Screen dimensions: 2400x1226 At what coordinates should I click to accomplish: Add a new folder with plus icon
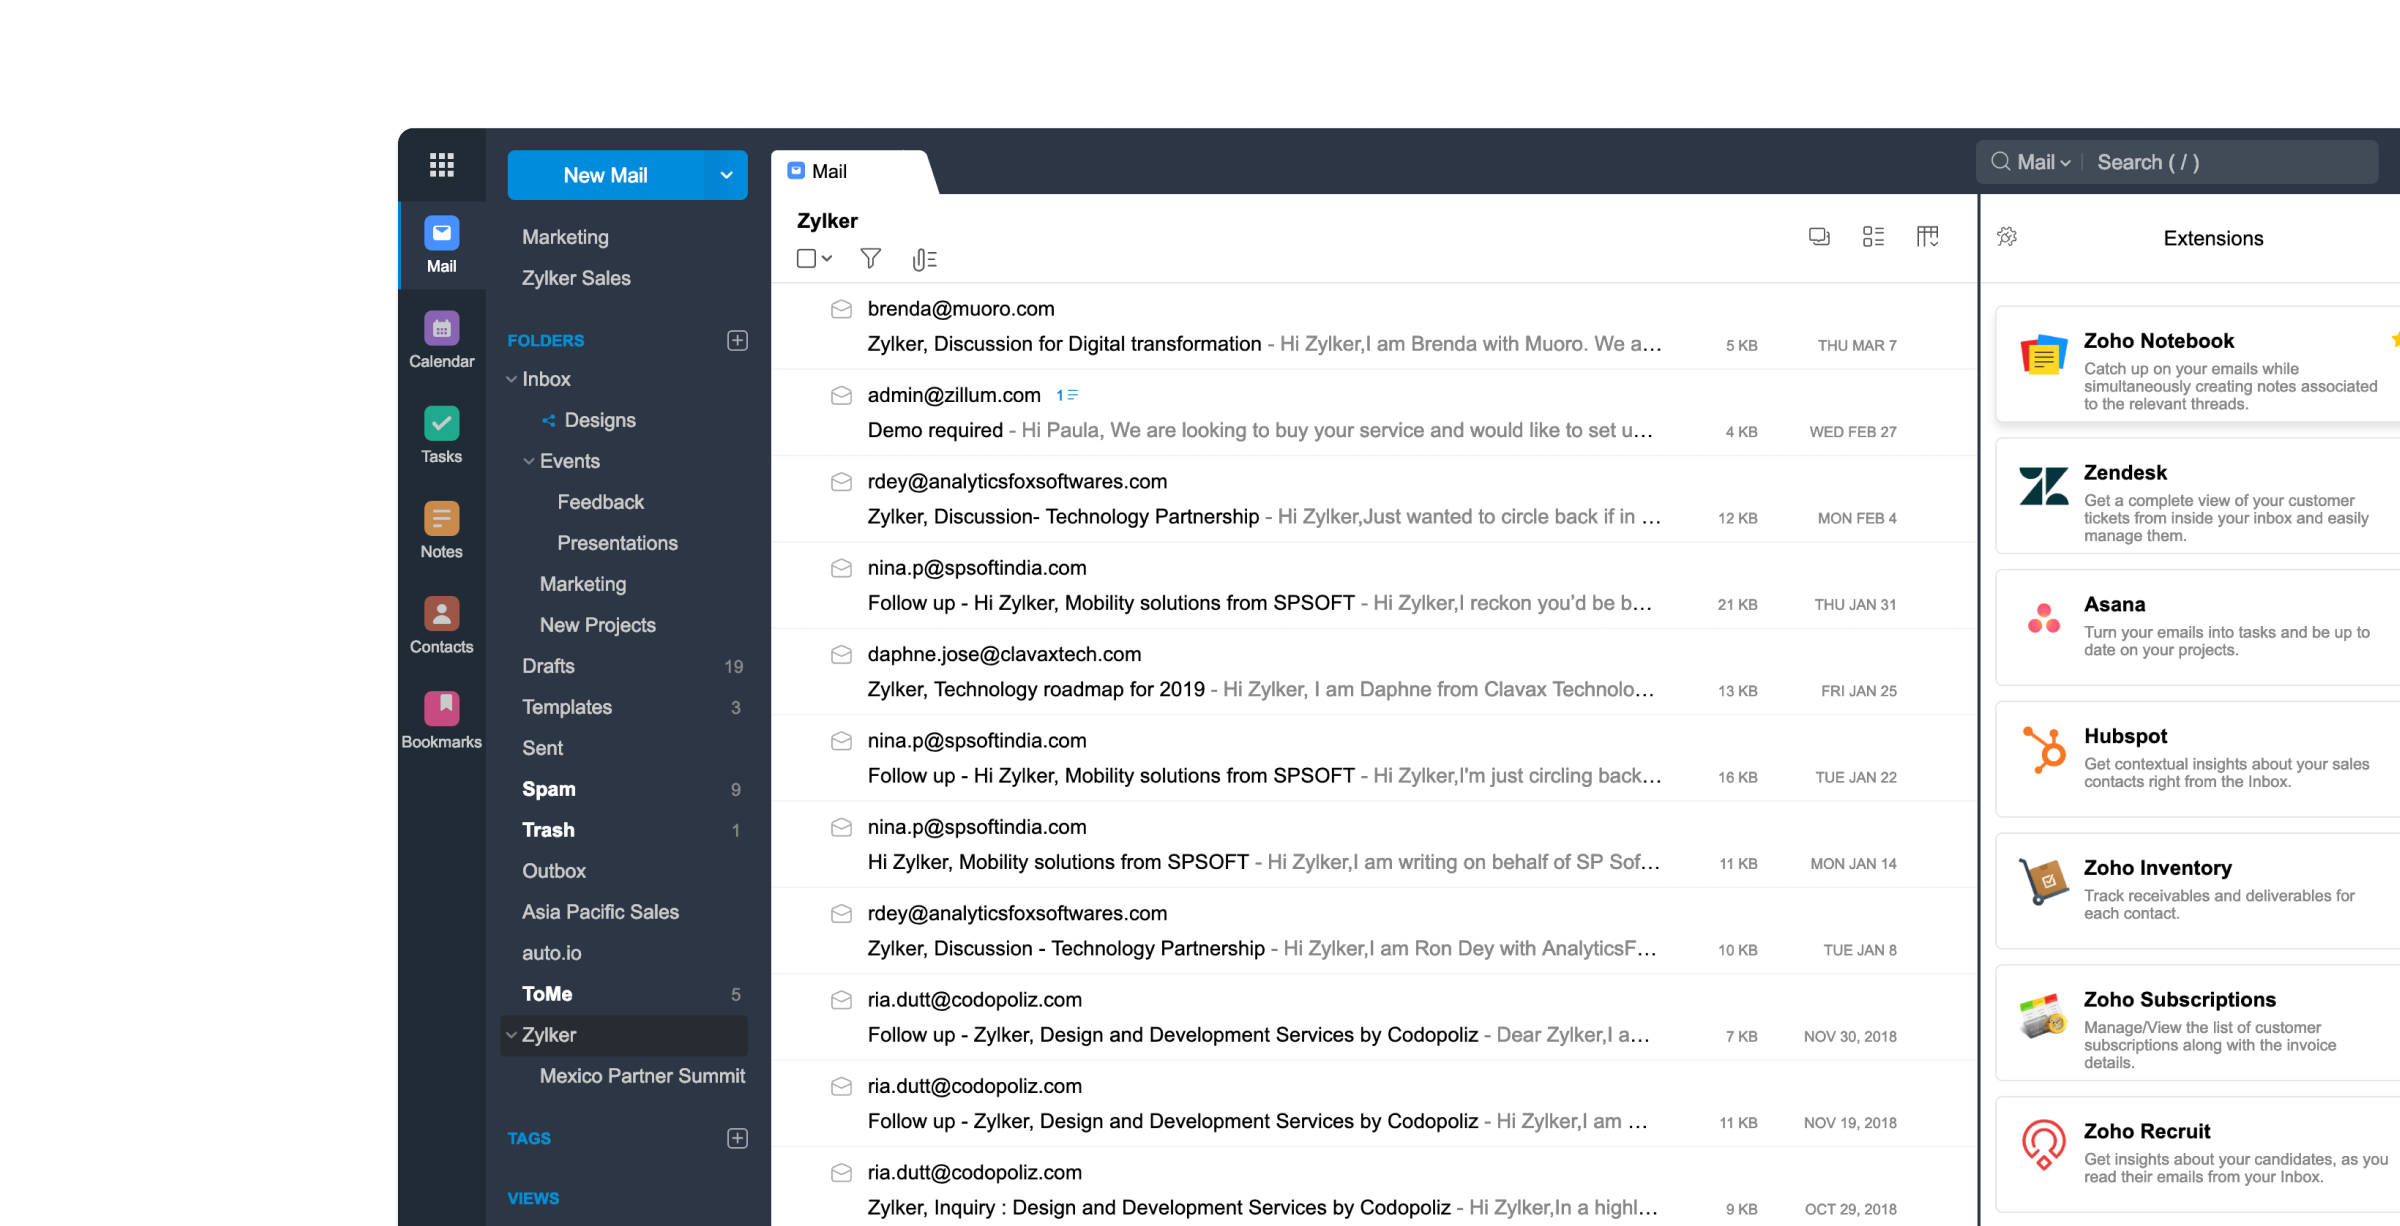[737, 340]
